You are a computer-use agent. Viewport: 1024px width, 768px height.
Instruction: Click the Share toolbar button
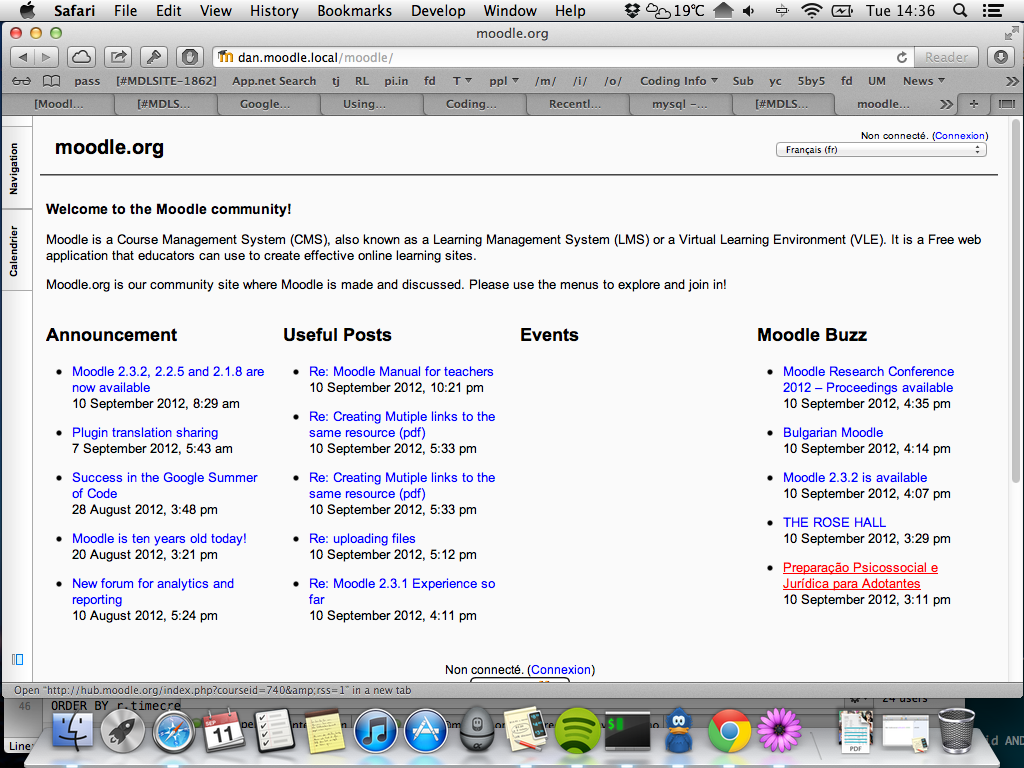tap(118, 57)
